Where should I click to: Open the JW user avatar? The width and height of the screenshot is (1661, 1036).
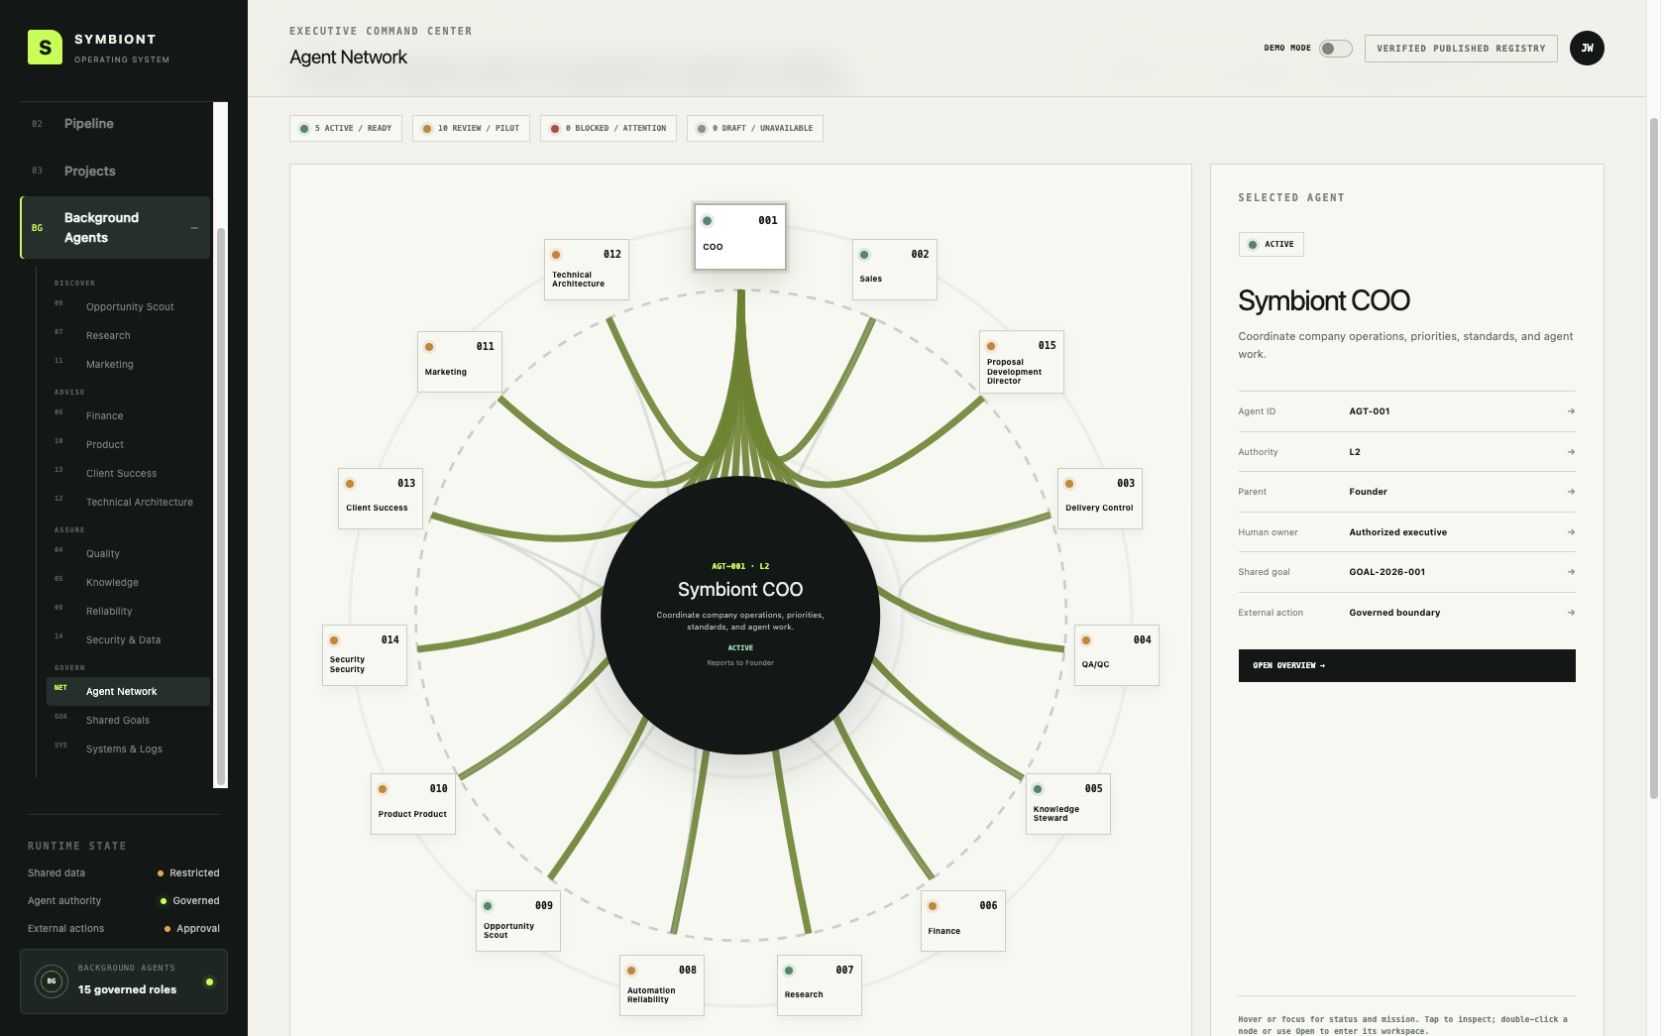click(1586, 48)
